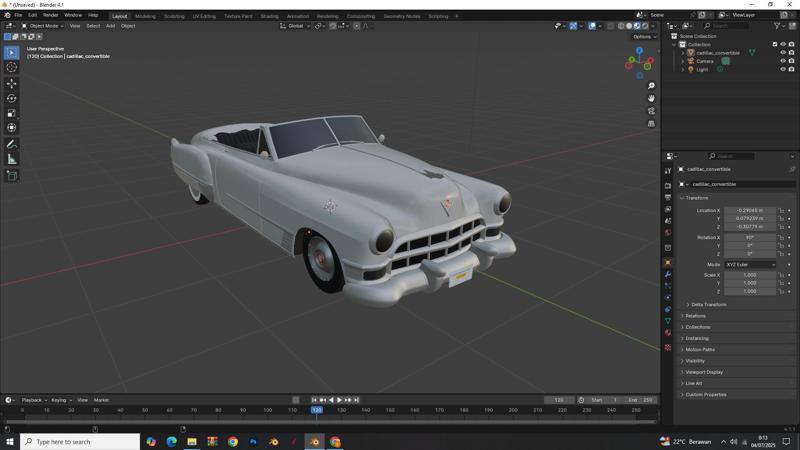This screenshot has width=800, height=450.
Task: Select the Move tool in the viewport toolbar
Action: coord(12,83)
